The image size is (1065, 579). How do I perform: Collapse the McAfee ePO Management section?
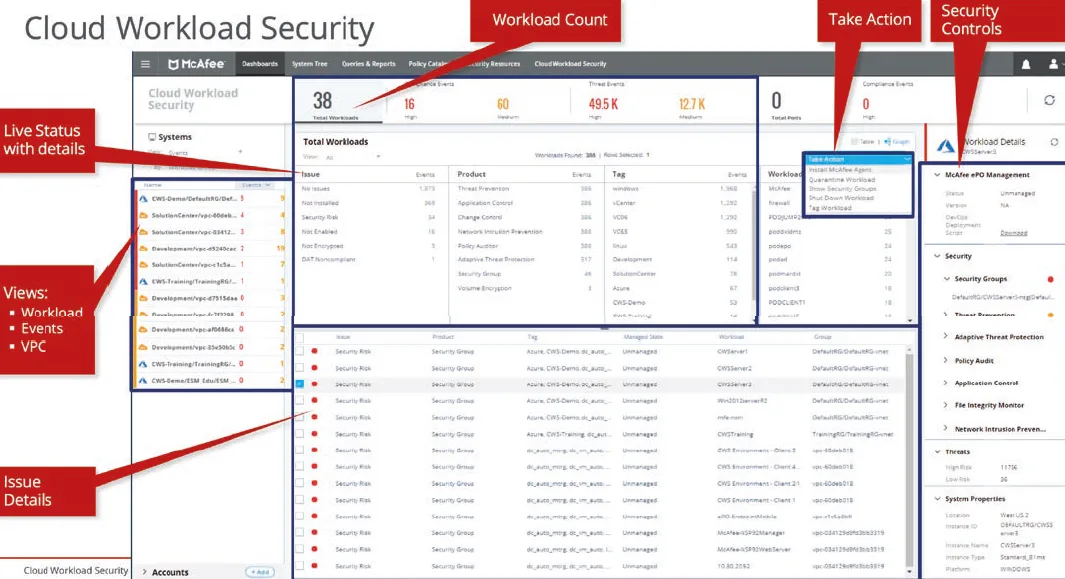937,175
